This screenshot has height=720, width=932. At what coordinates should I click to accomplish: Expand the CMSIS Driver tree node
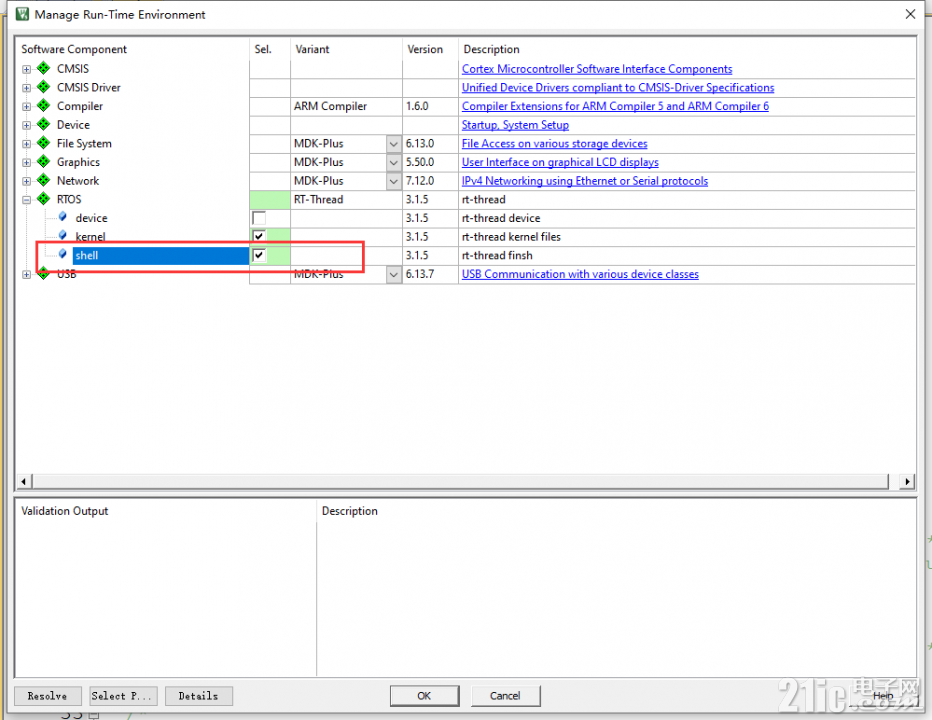click(26, 88)
